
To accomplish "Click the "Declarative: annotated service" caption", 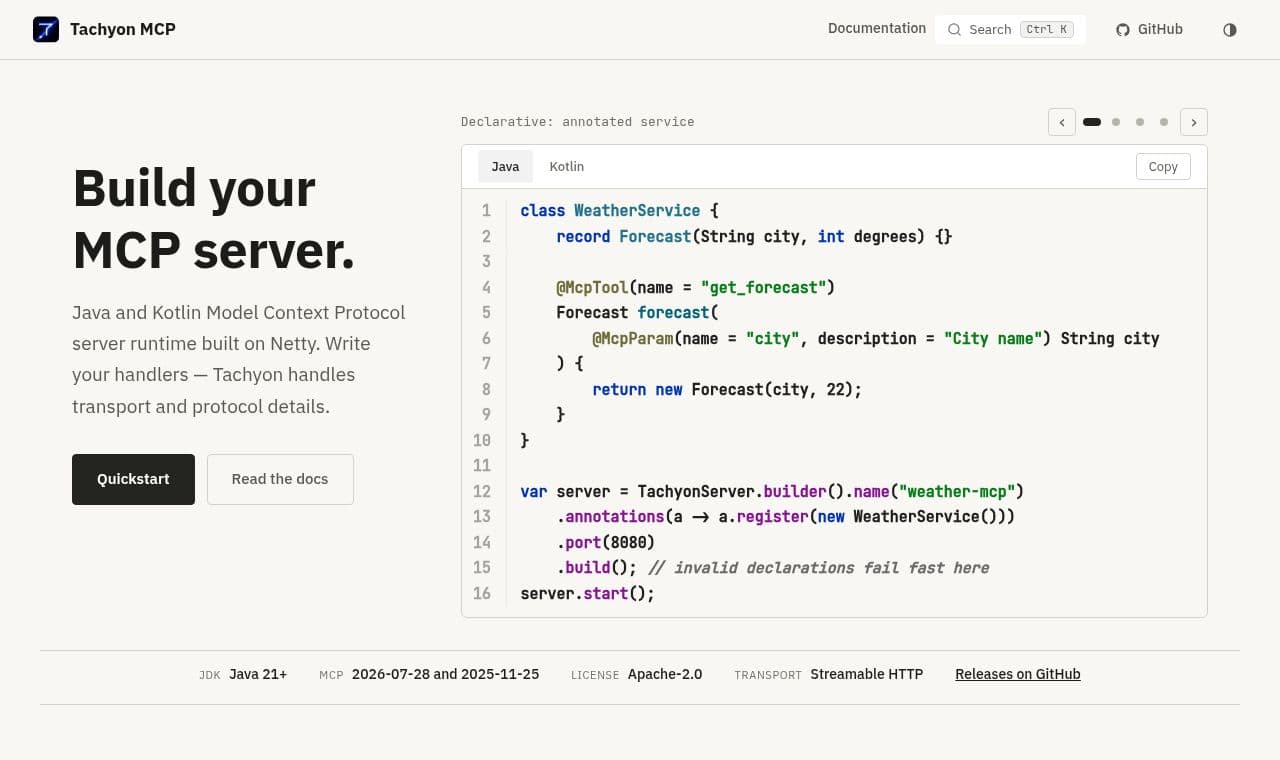I will (x=578, y=122).
